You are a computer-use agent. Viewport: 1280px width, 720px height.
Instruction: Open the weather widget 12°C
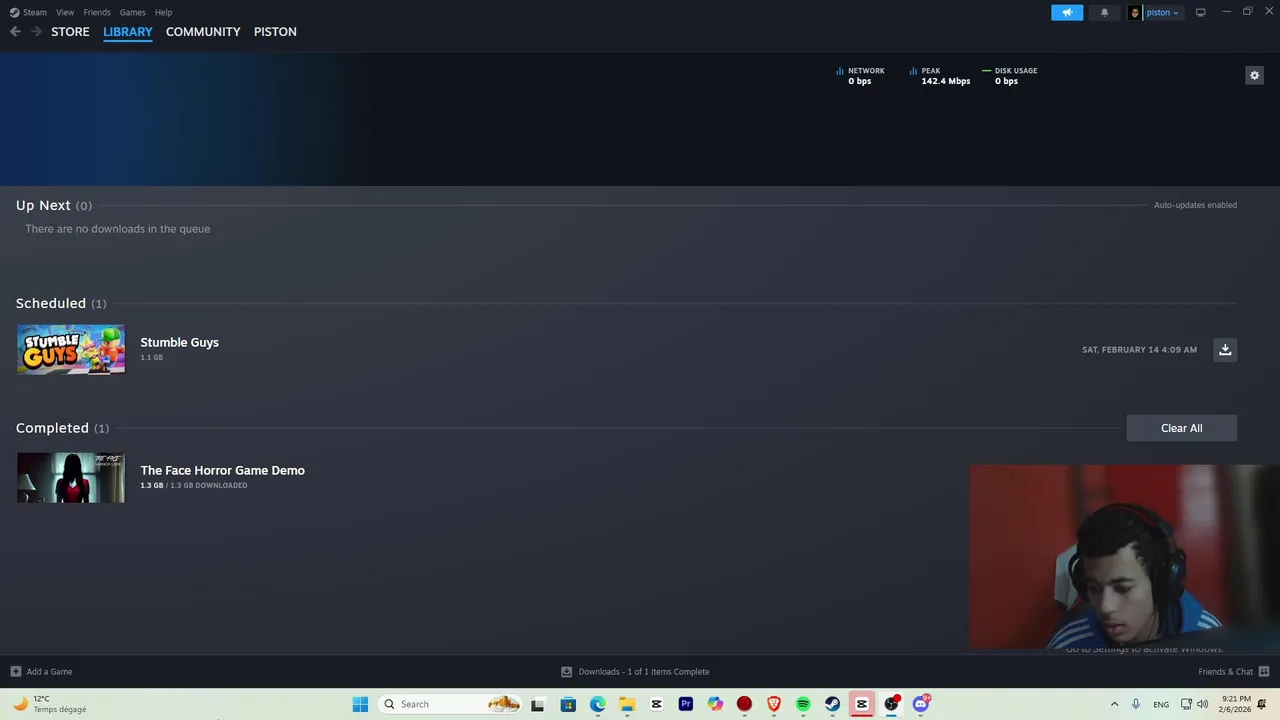(50, 704)
